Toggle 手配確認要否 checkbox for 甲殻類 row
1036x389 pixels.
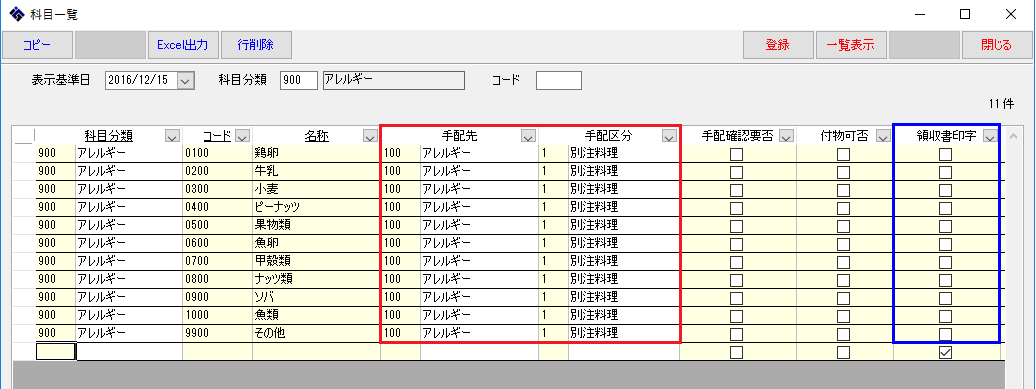[x=735, y=262]
